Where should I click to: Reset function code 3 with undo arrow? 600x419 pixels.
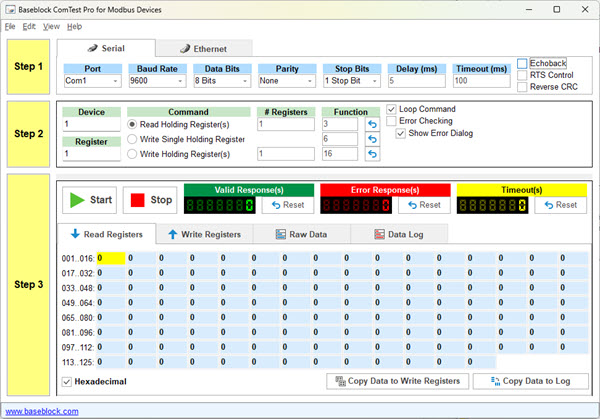tap(372, 124)
